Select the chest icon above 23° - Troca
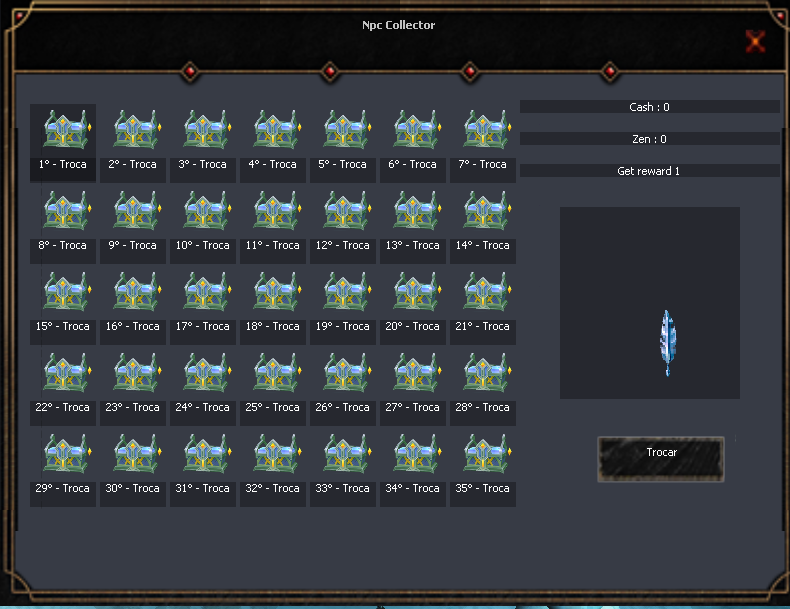Viewport: 790px width, 609px height. 137,373
